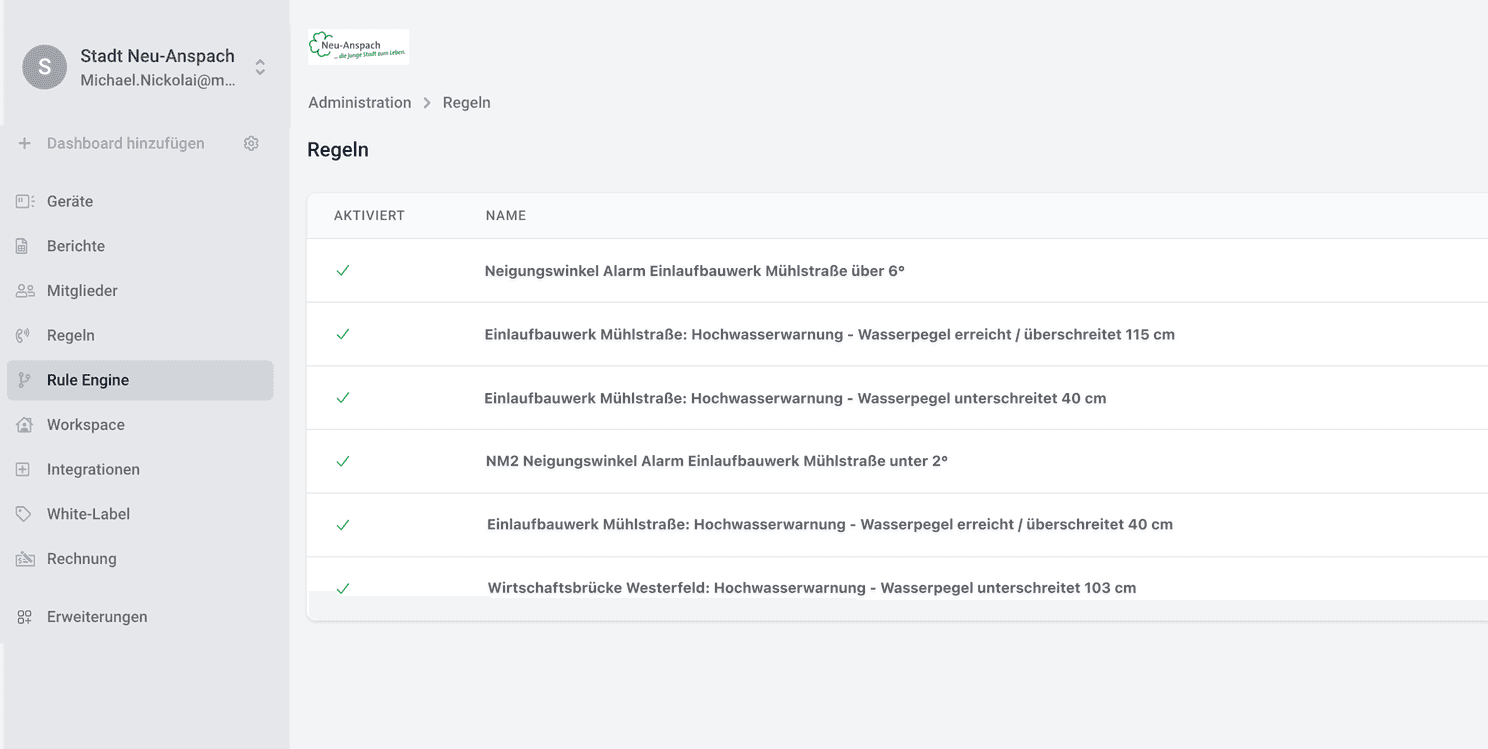
Task: Click the White-Label tag icon
Action: click(23, 514)
